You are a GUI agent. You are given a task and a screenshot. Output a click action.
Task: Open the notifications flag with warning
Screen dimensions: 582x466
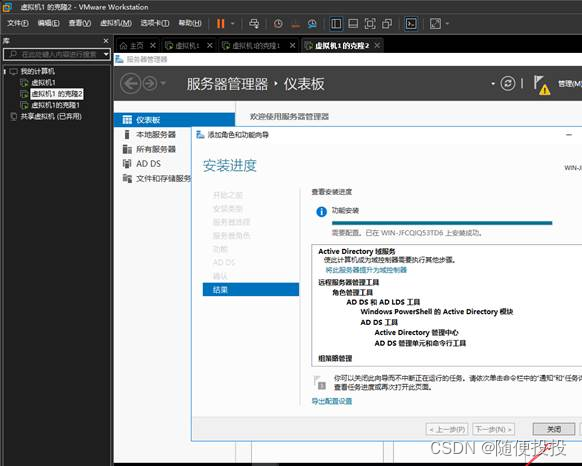(541, 85)
